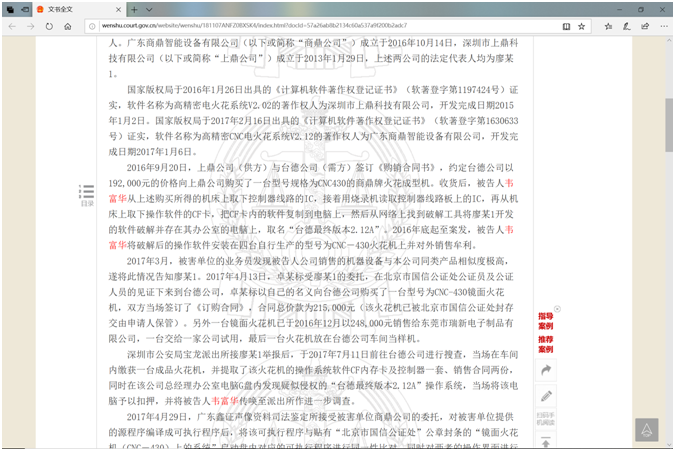Switch to reading view

(x=567, y=26)
